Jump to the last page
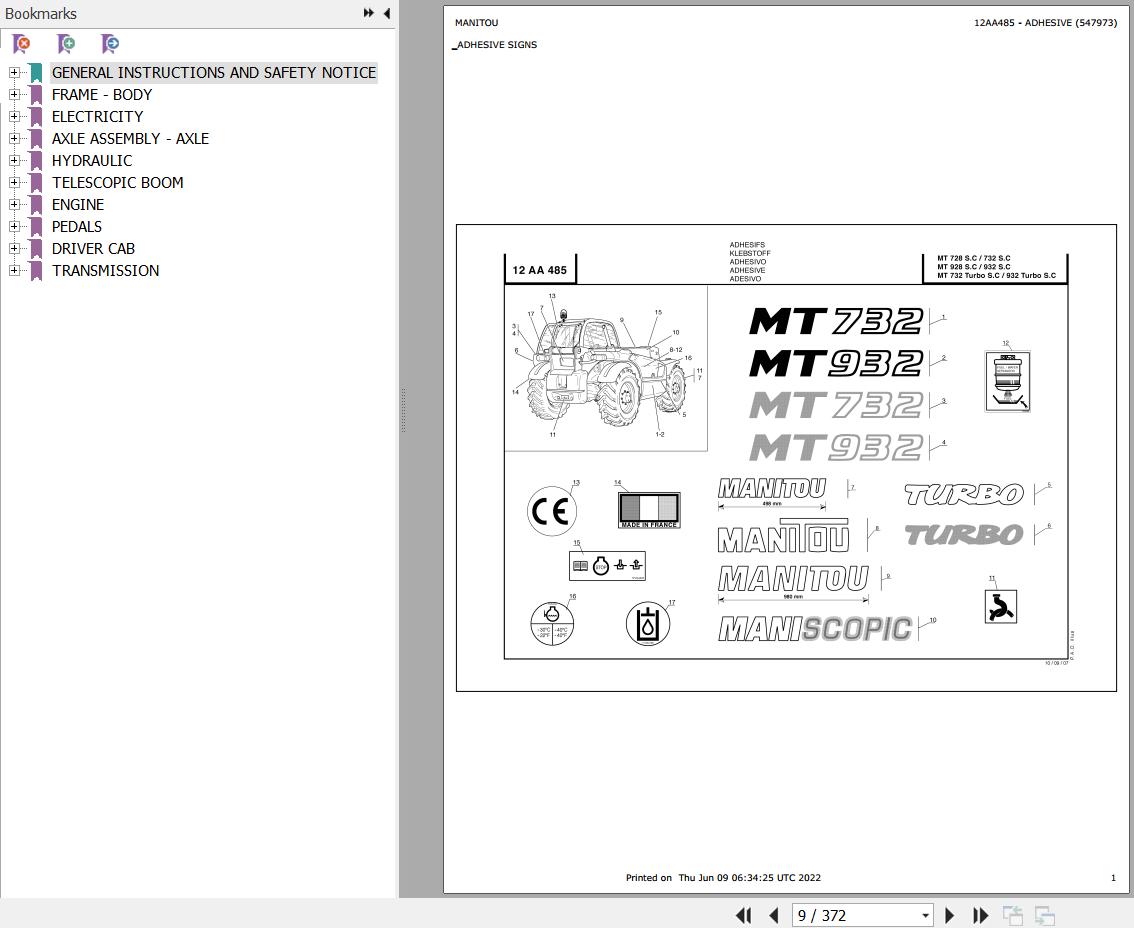This screenshot has width=1134, height=928. (981, 915)
